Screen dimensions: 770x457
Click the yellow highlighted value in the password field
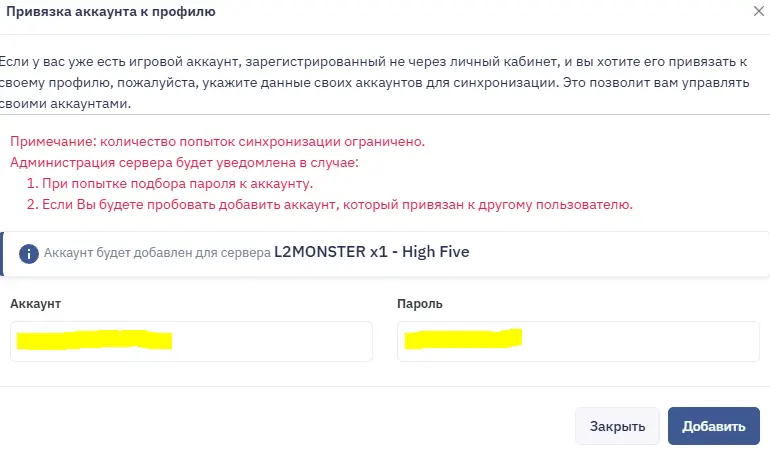click(464, 340)
